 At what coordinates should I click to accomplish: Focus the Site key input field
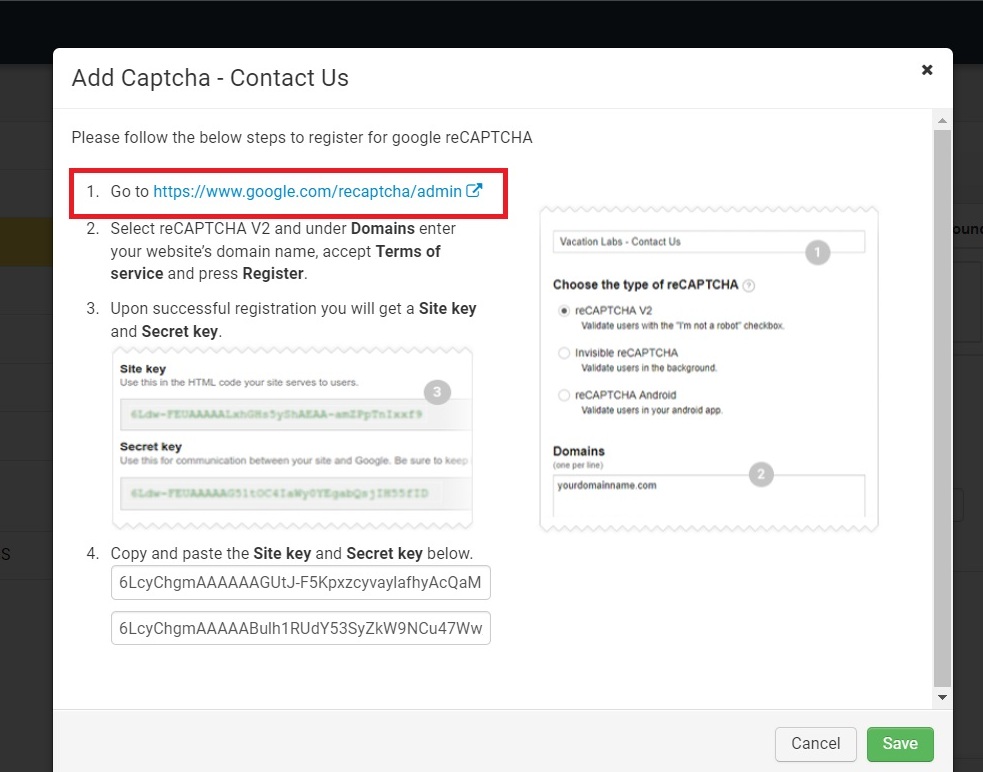coord(300,582)
